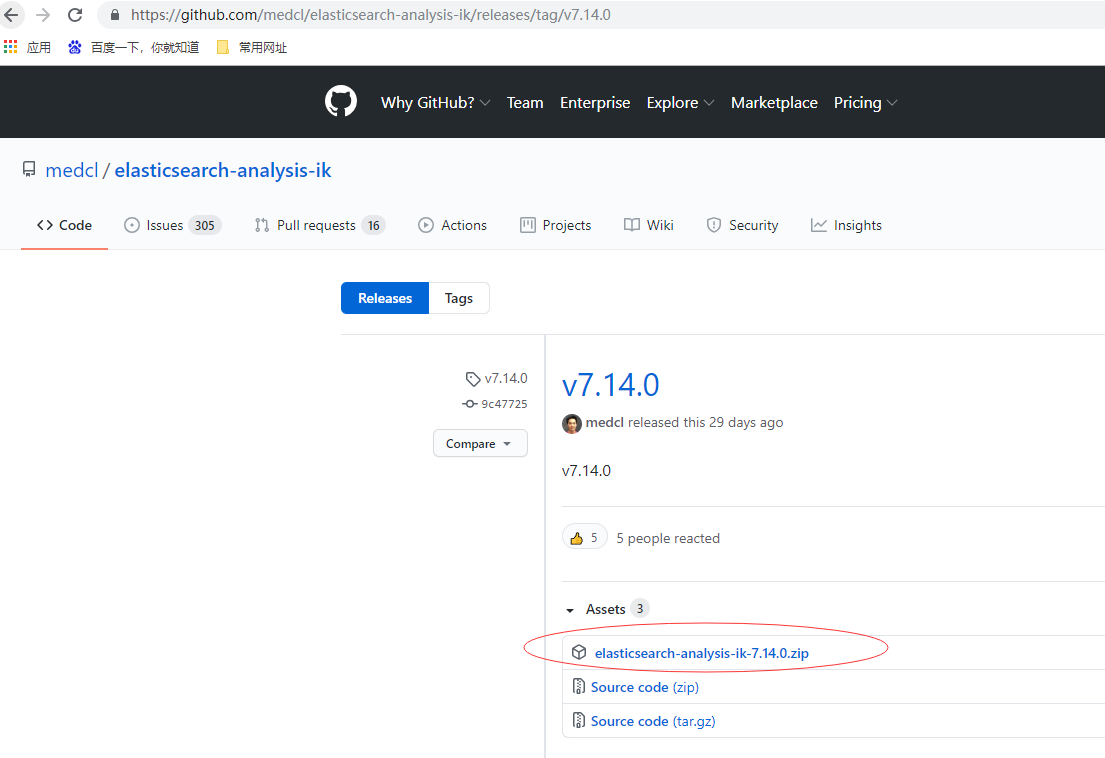Open the Team nav link
The width and height of the screenshot is (1105, 758).
pyautogui.click(x=525, y=103)
